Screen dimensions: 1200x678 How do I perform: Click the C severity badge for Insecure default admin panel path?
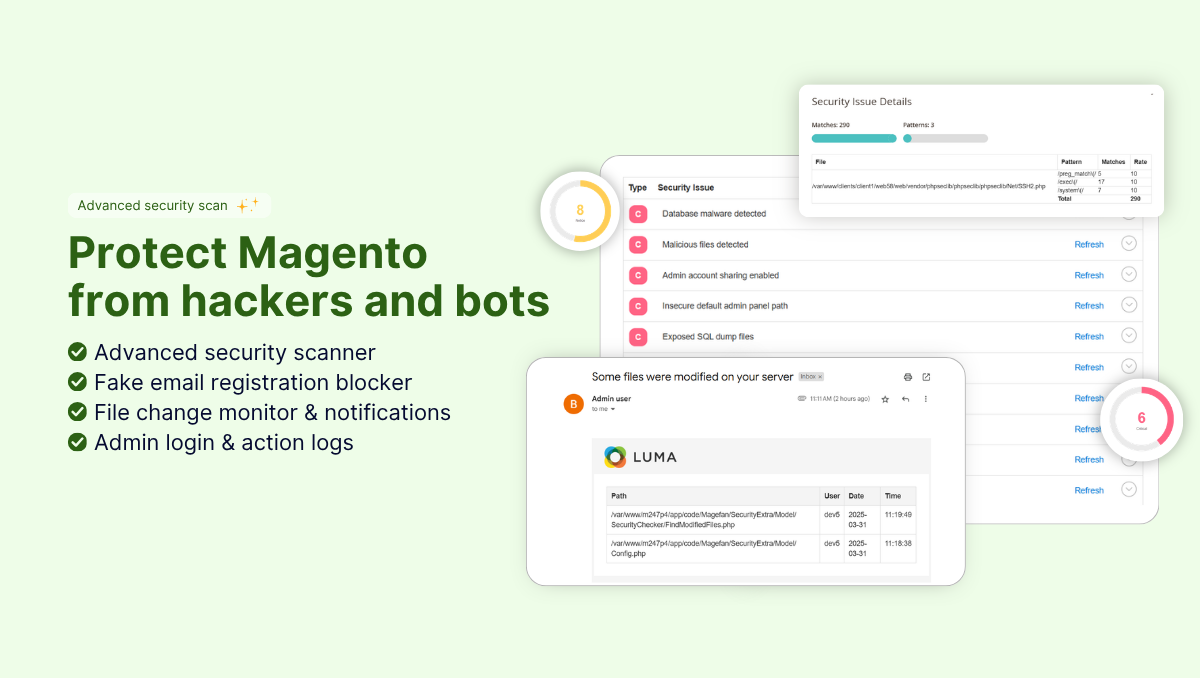pos(638,306)
